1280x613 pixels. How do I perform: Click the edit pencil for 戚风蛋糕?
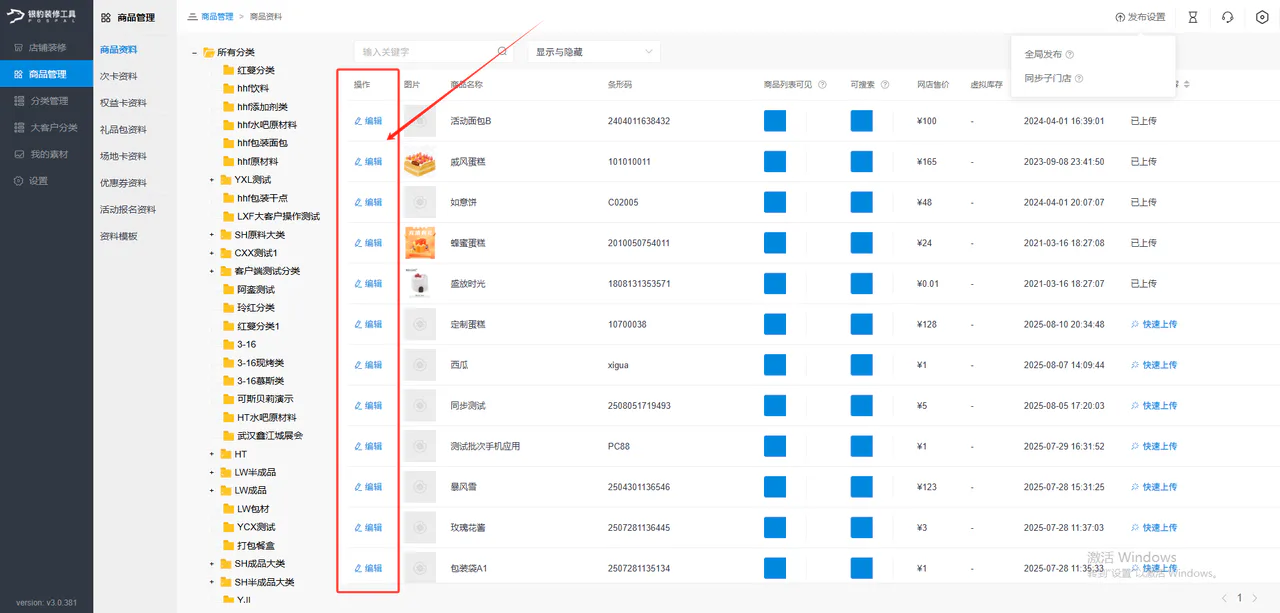358,161
